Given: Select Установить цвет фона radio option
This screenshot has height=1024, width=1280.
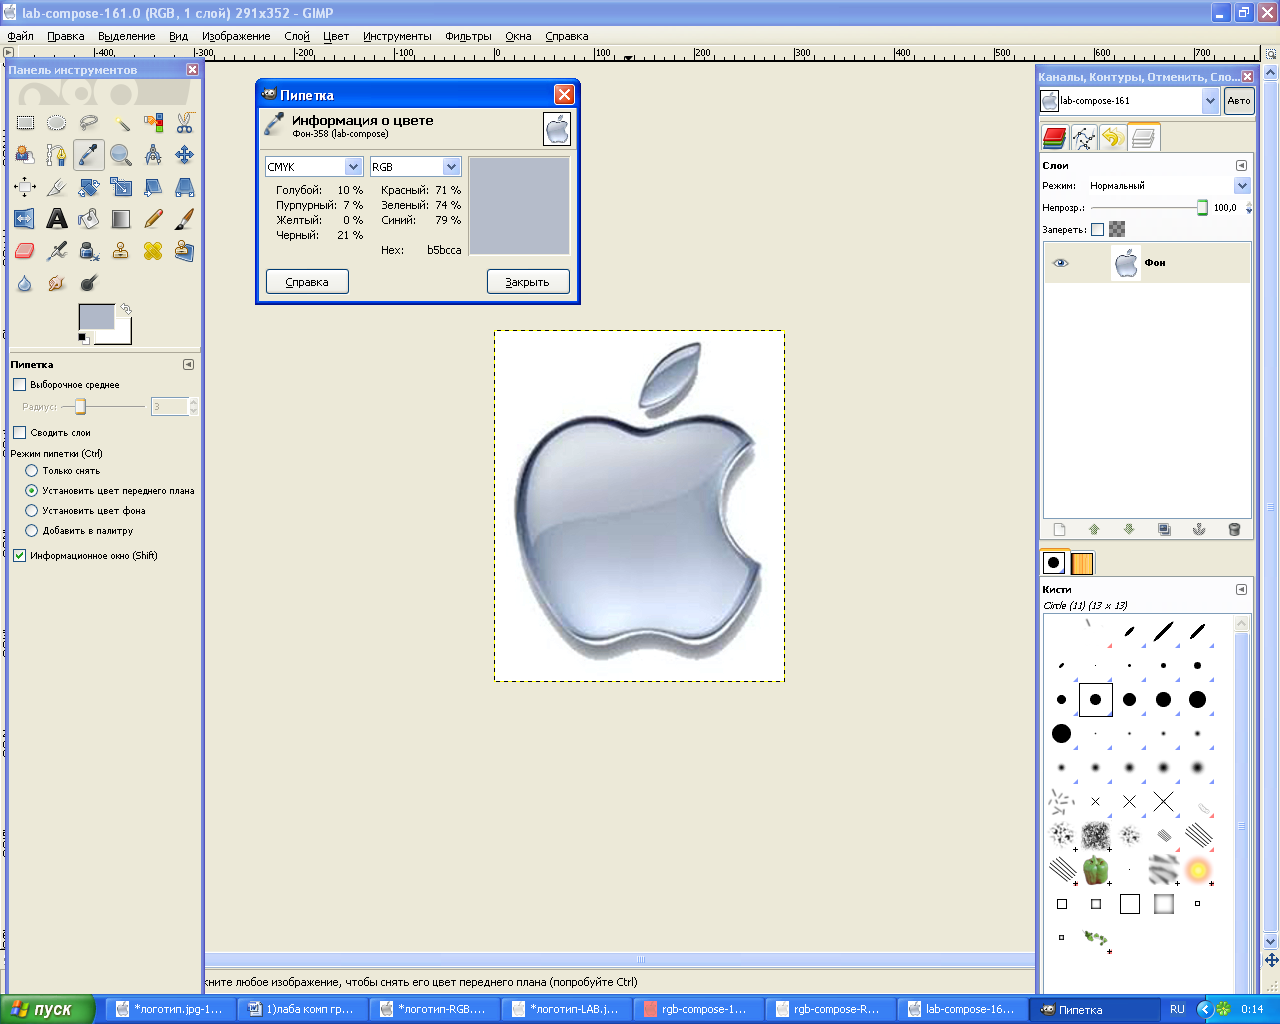Looking at the screenshot, I should tap(31, 511).
